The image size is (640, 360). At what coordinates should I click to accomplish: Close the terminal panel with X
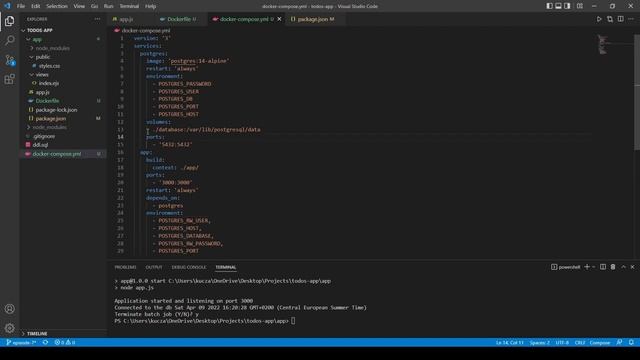point(633,267)
